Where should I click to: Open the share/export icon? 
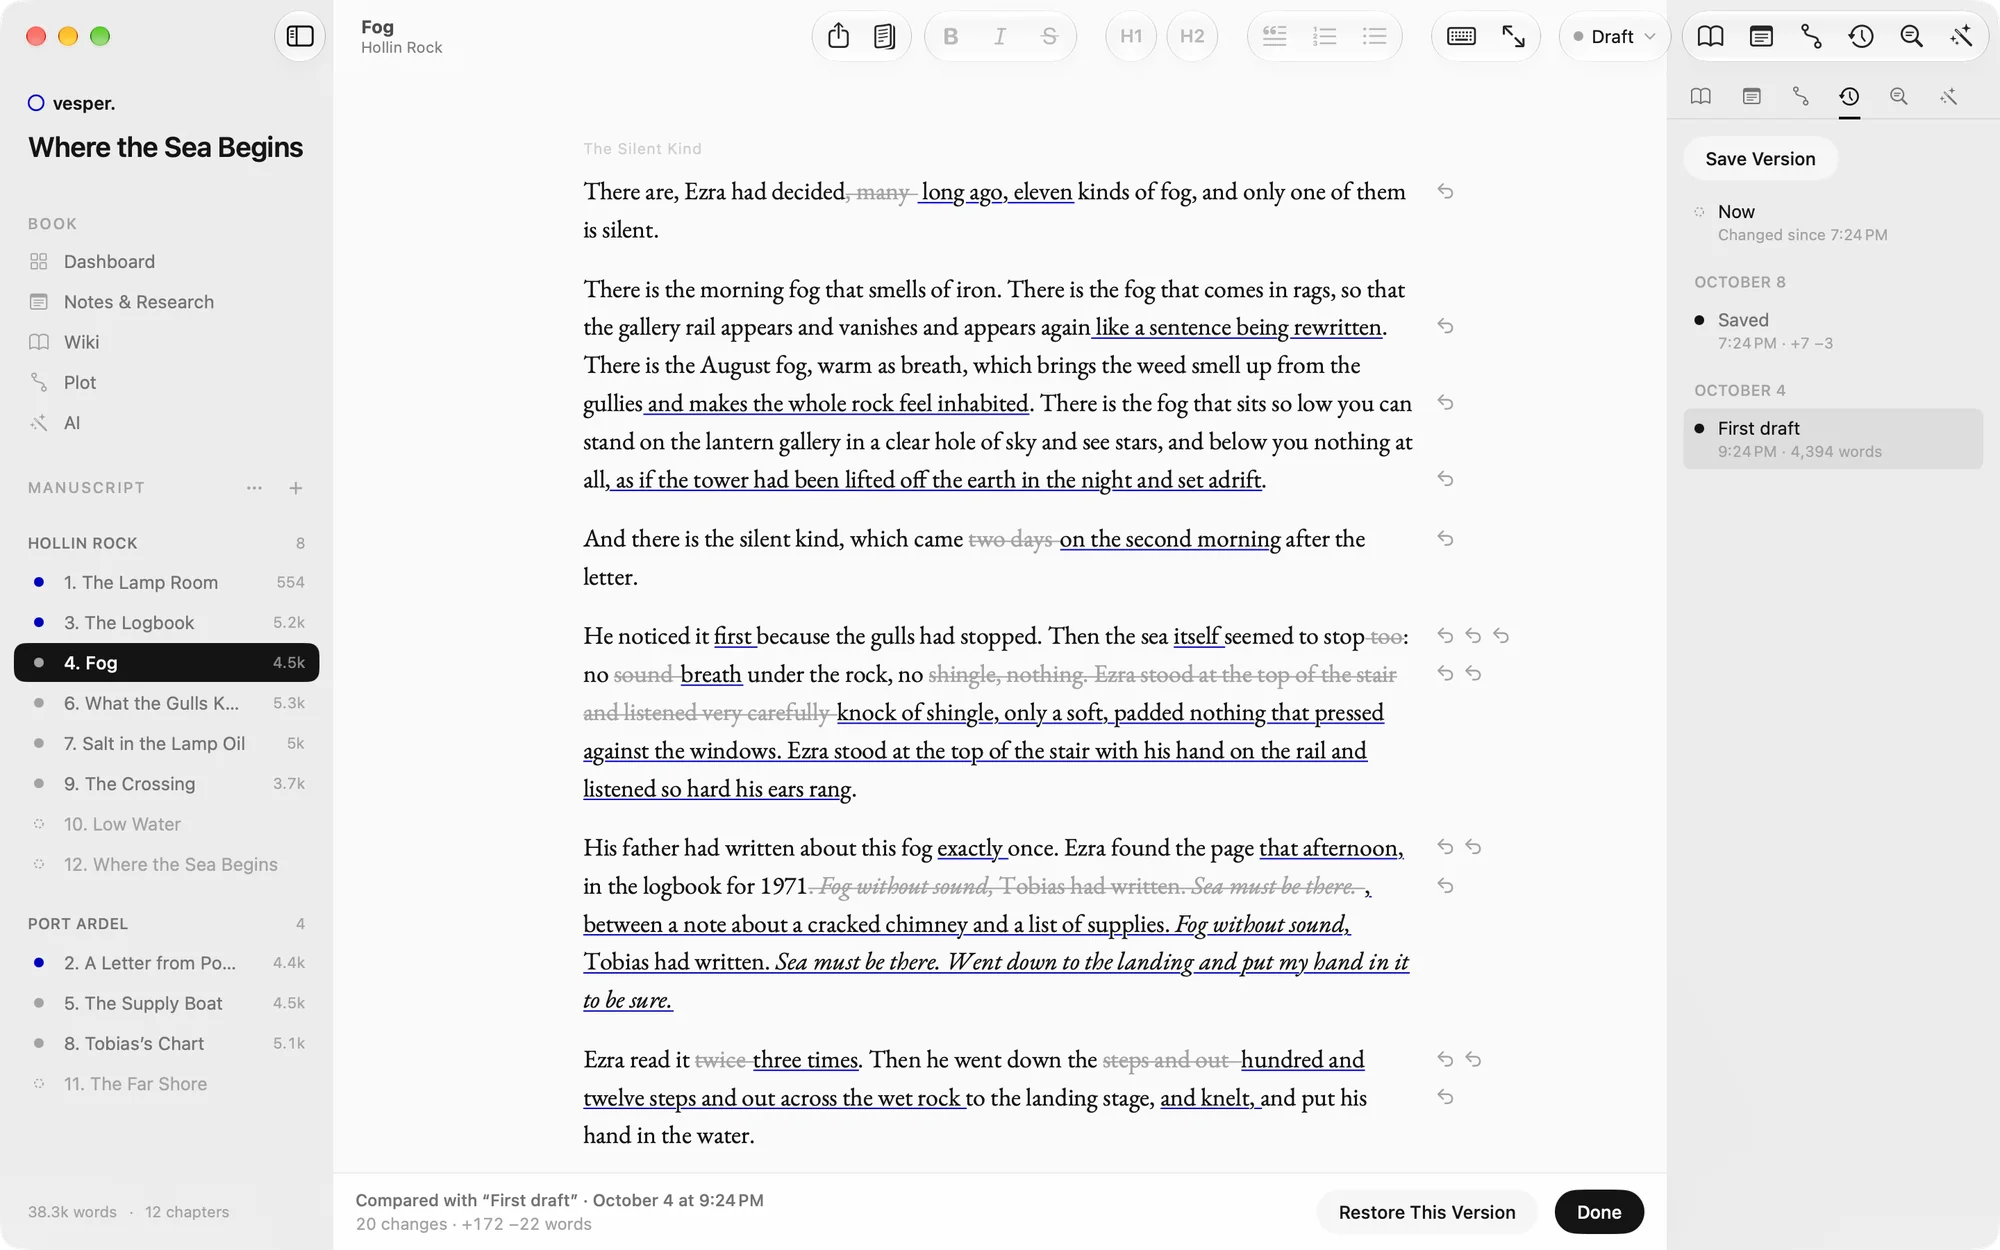click(838, 36)
